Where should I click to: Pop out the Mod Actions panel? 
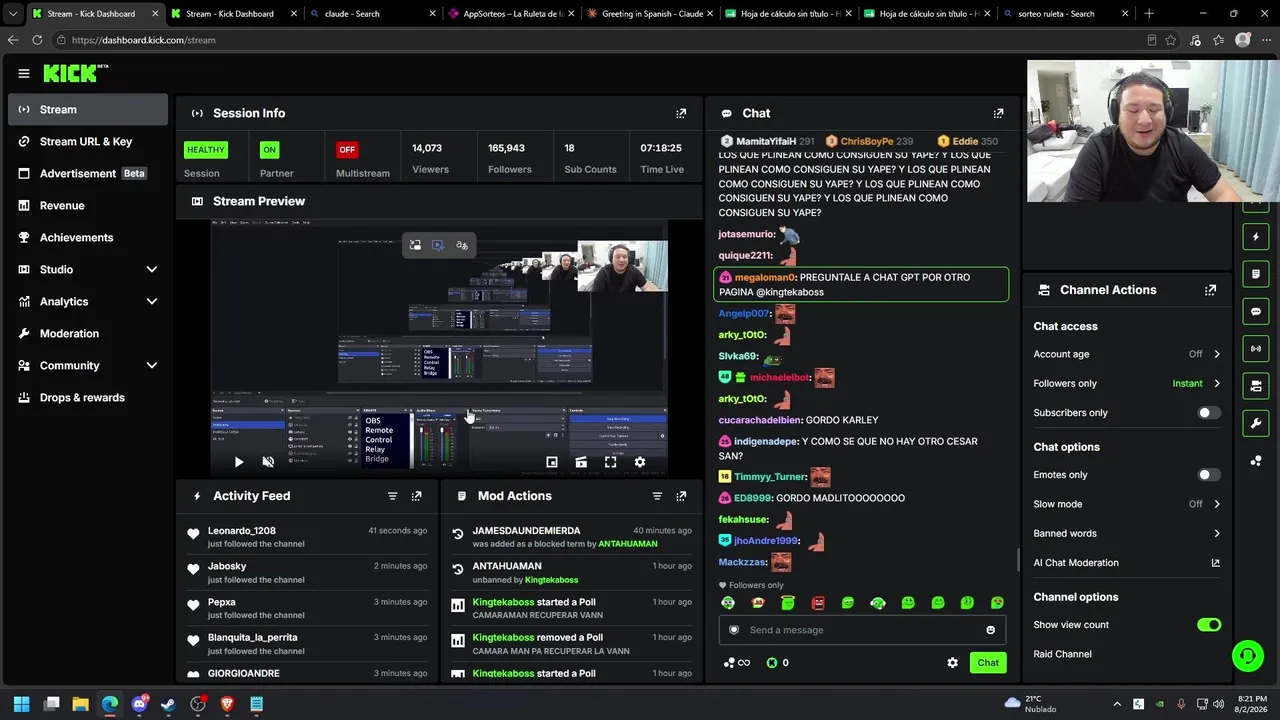pyautogui.click(x=681, y=496)
